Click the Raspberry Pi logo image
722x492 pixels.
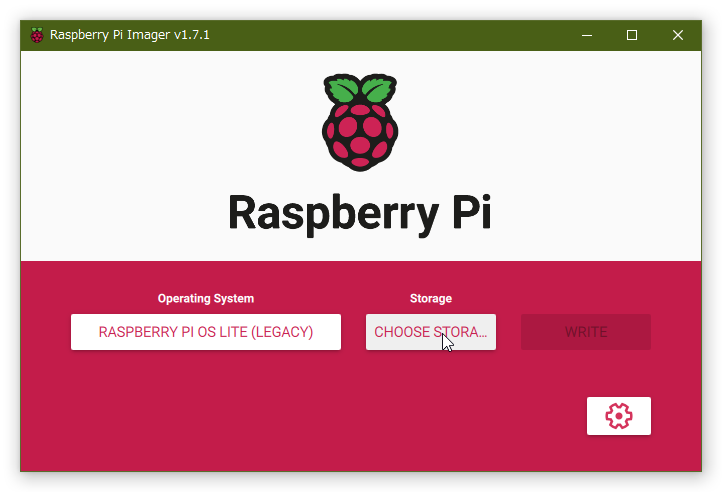360,122
